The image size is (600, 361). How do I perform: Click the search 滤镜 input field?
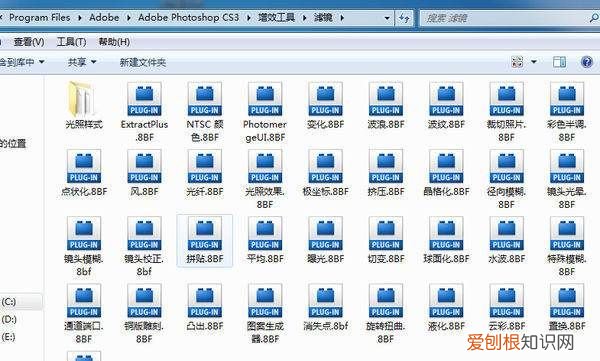tap(509, 18)
